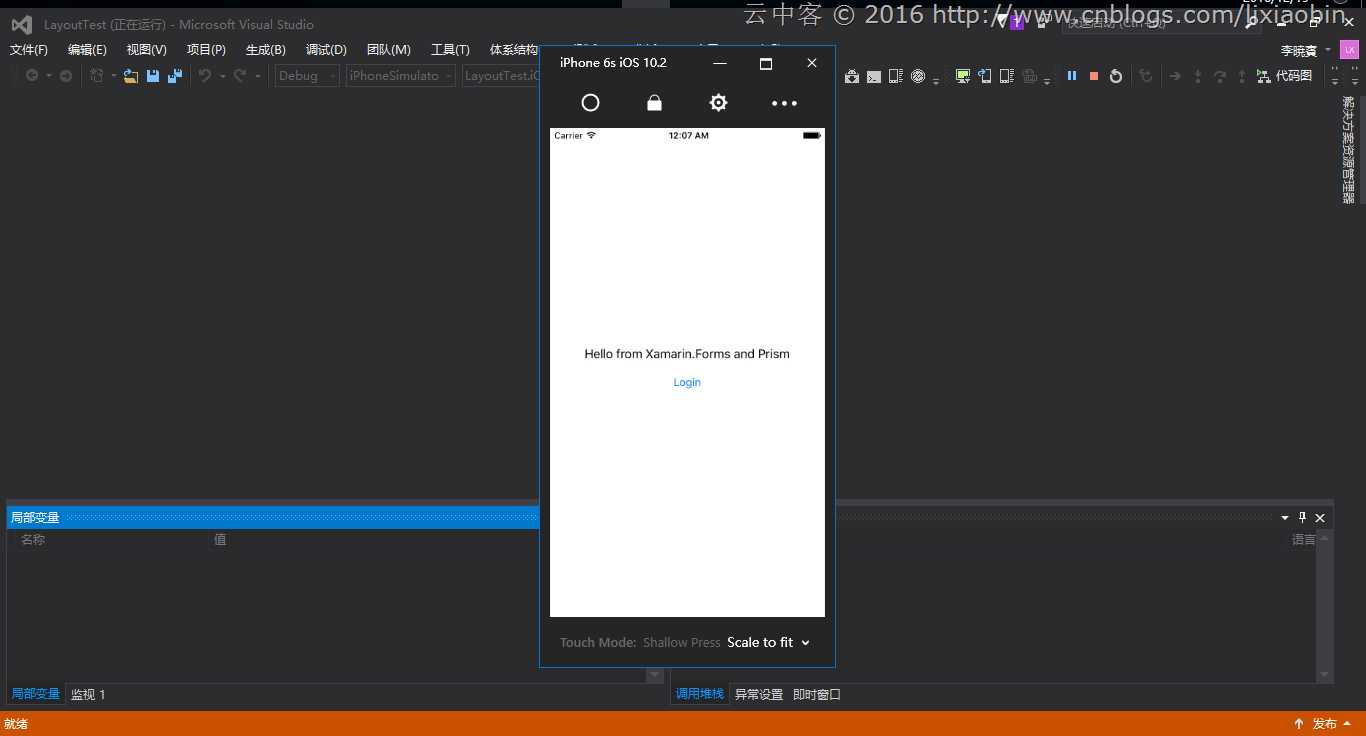Open 局部变量 panel window position dropdown arrow

(1285, 518)
